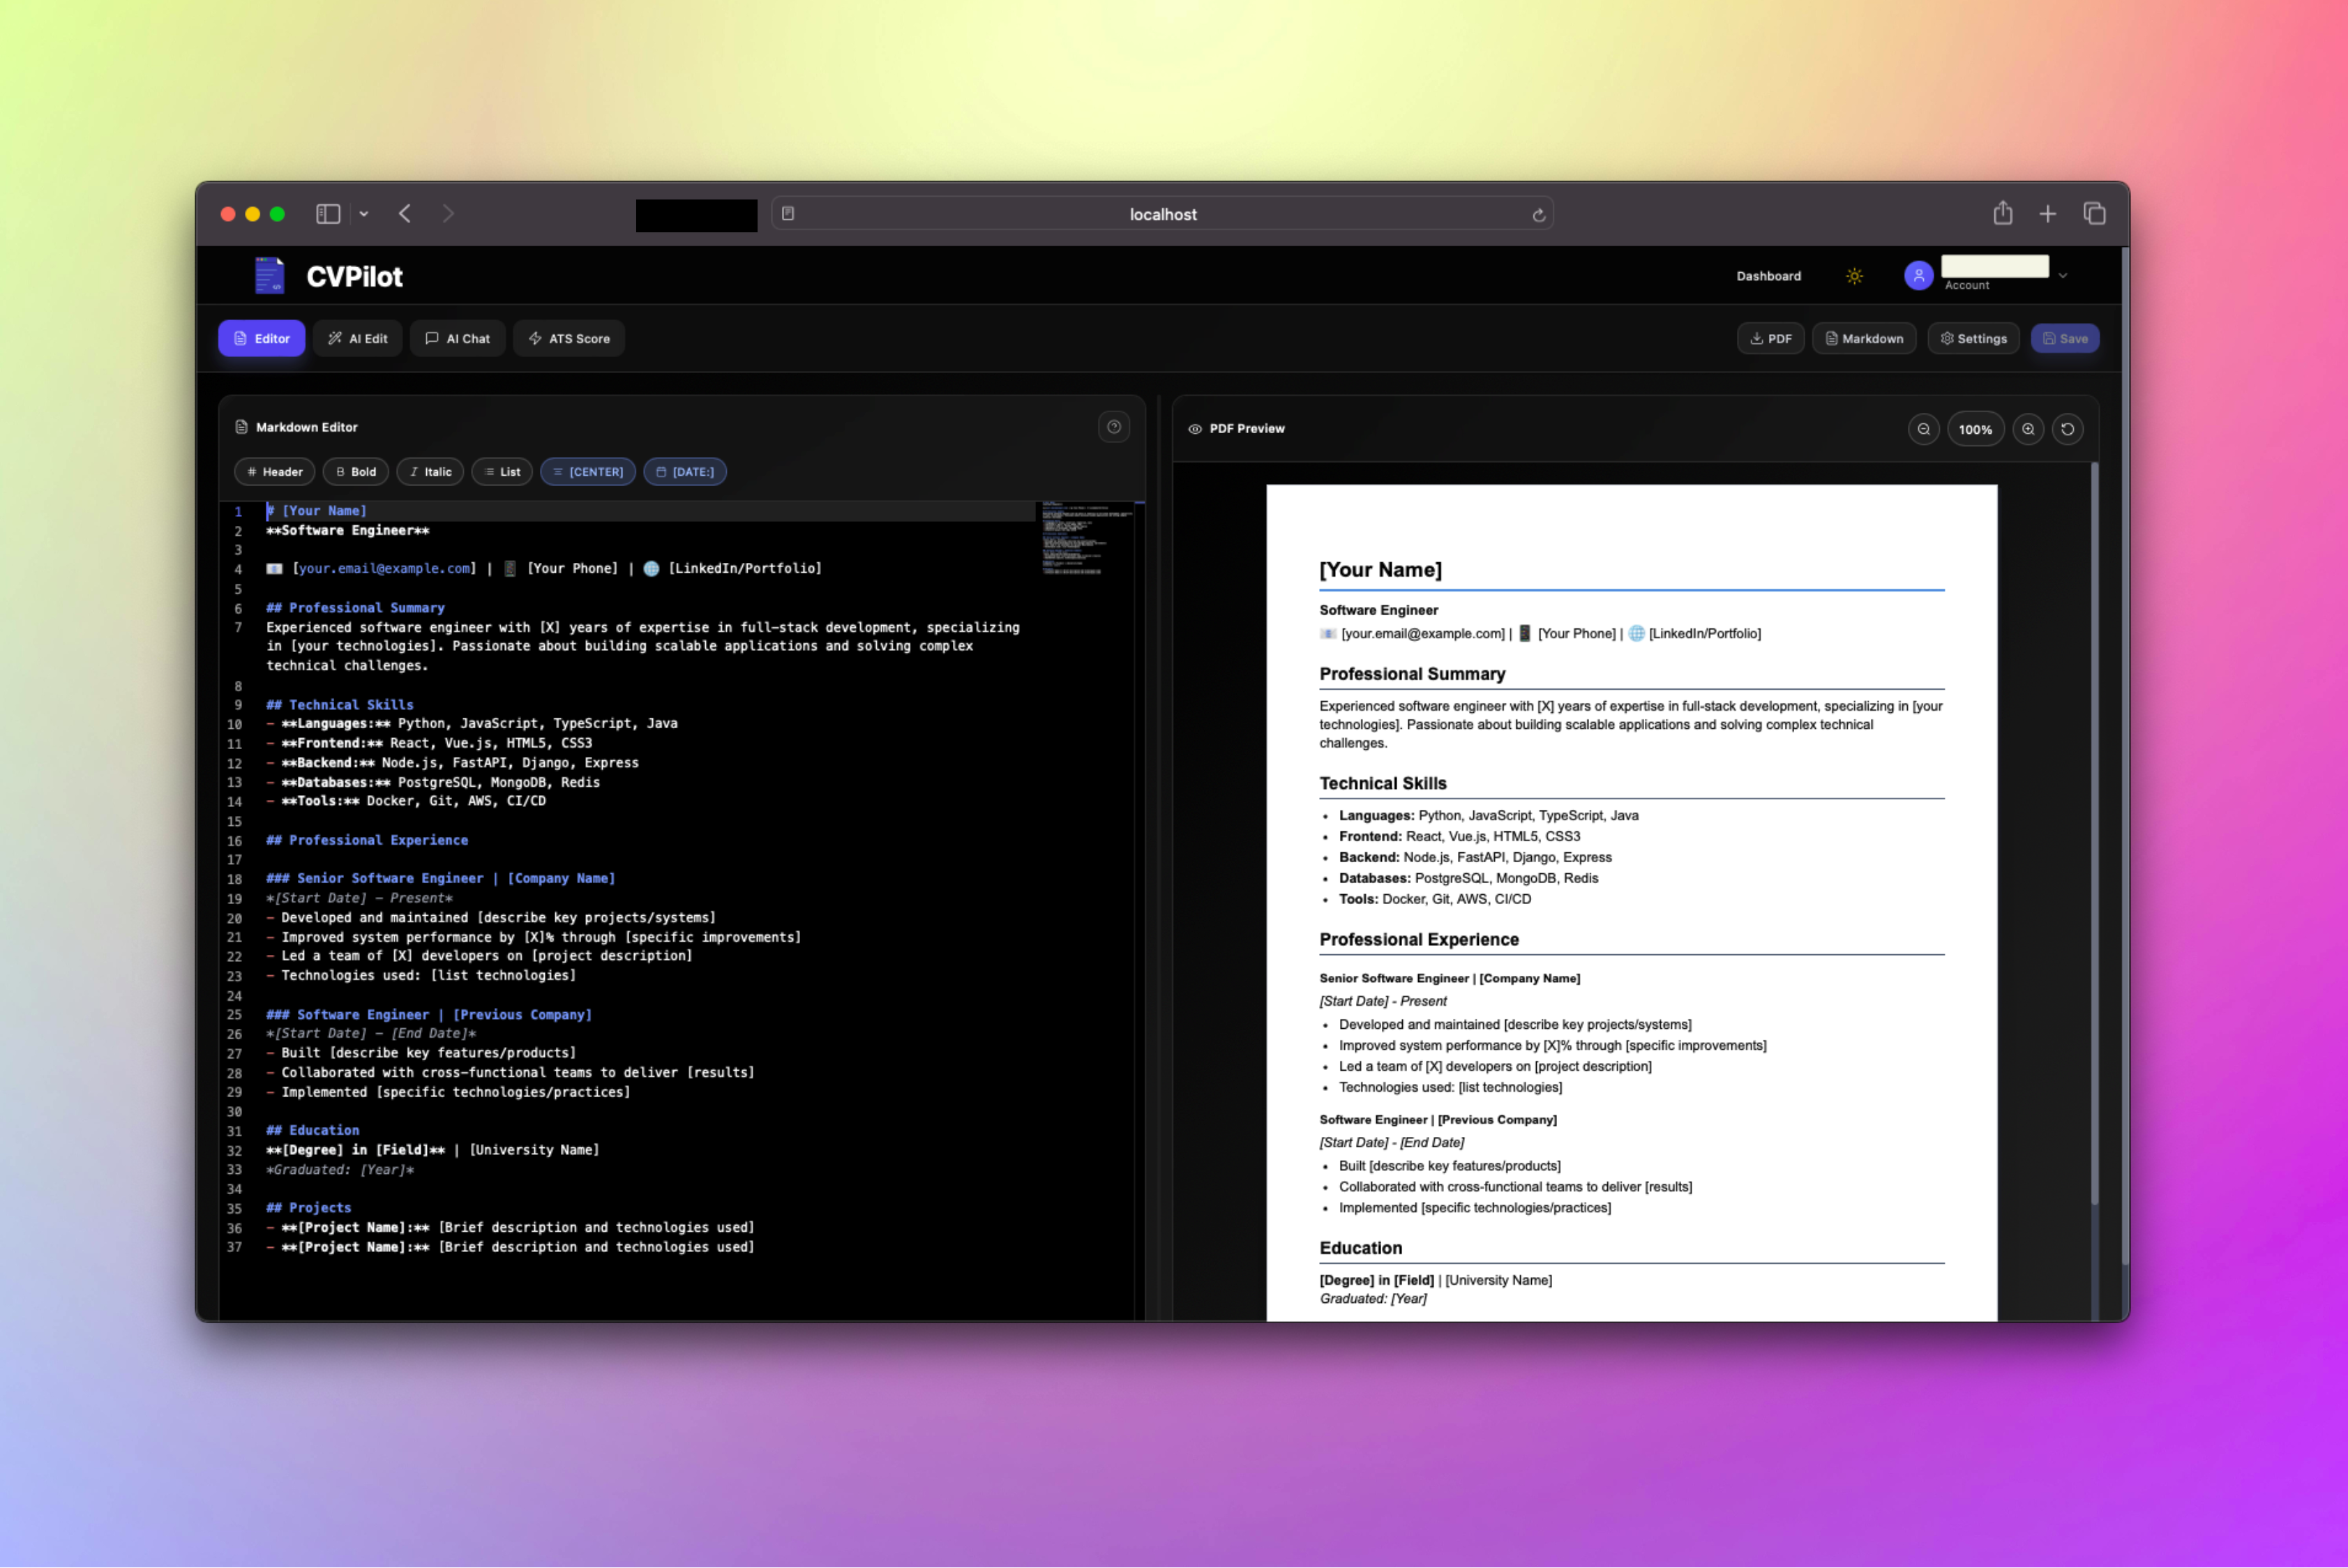Click the '**Software Engineer**' line in editor
This screenshot has height=1568, width=2348.
tap(347, 531)
